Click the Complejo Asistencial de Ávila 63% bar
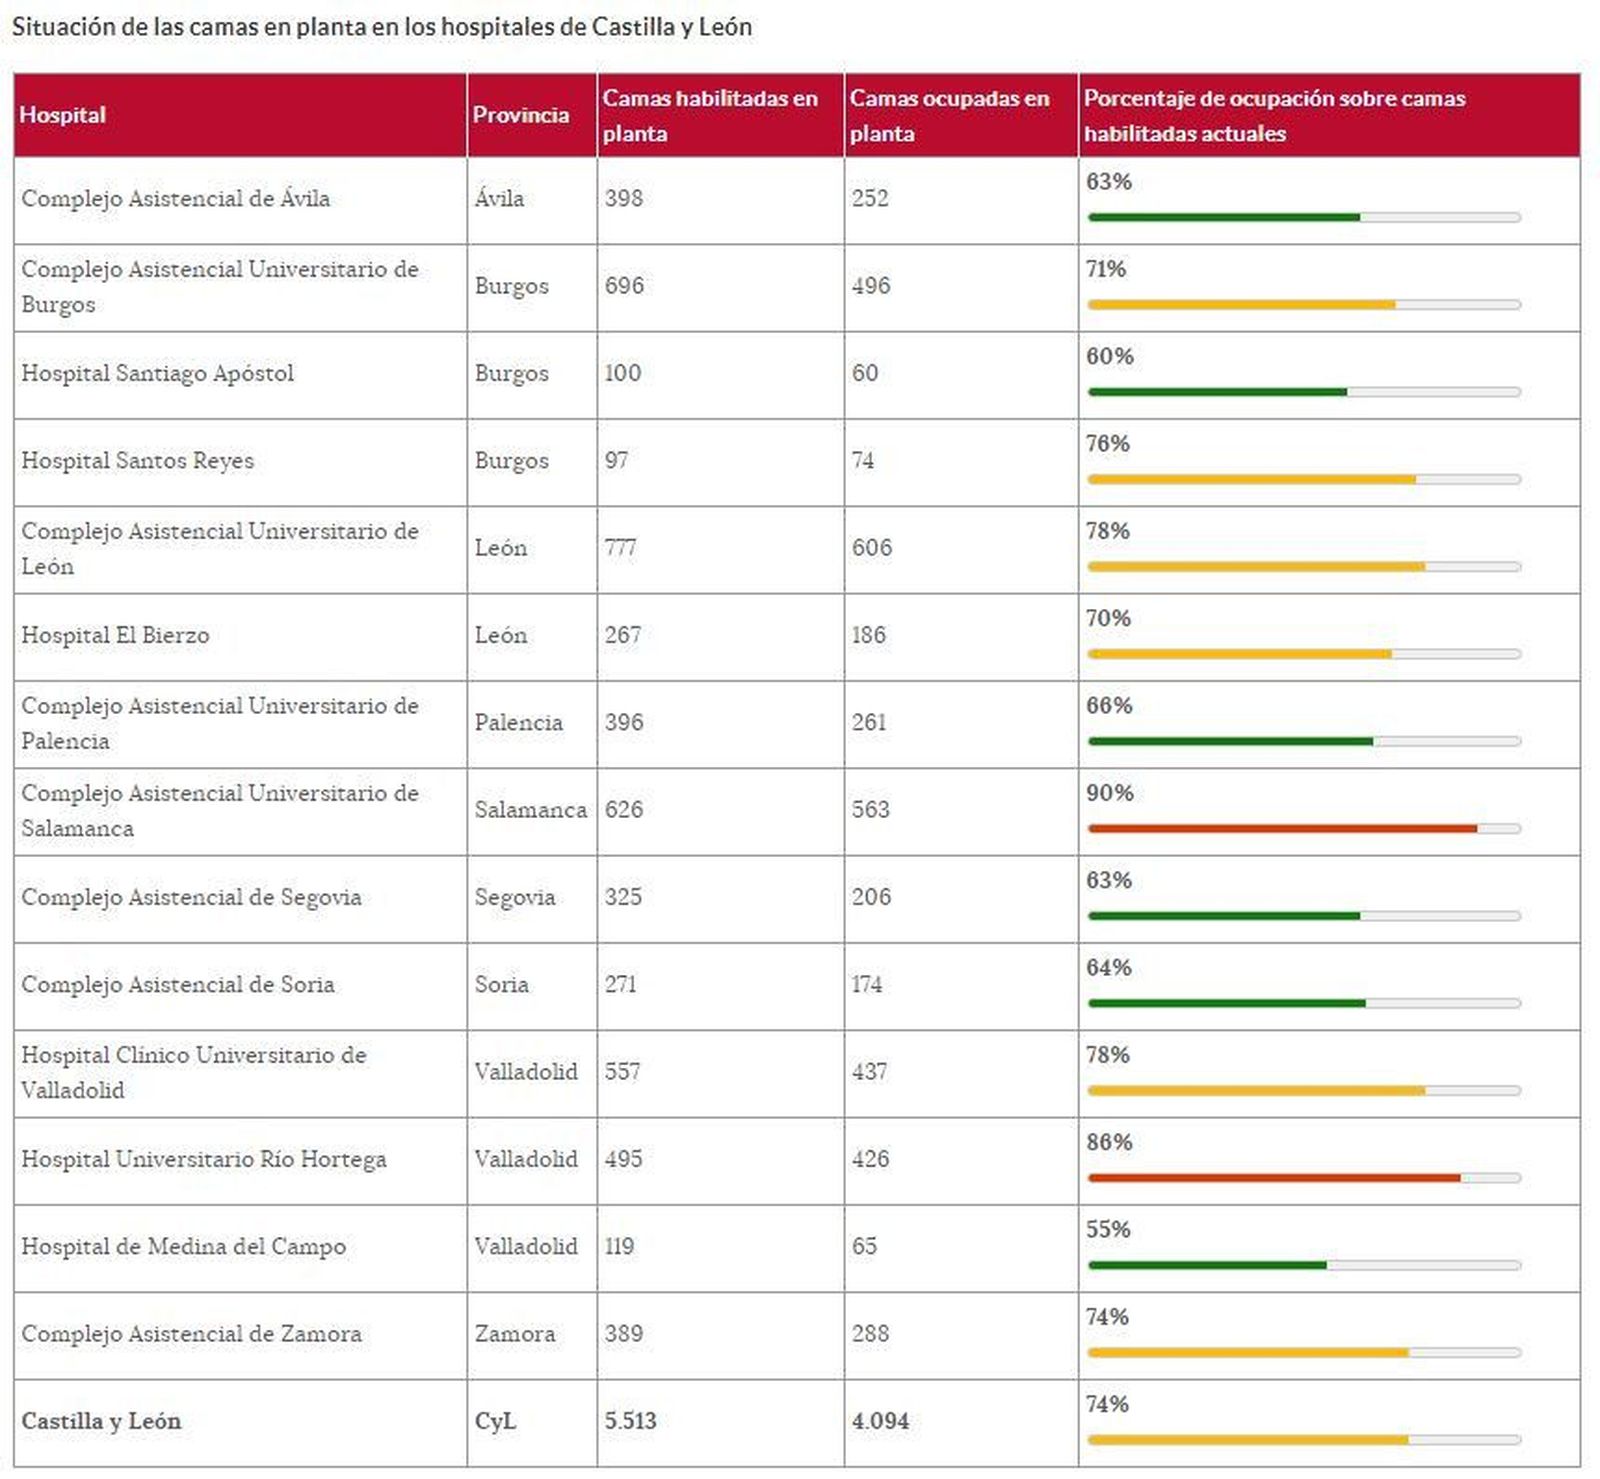 coord(1223,217)
